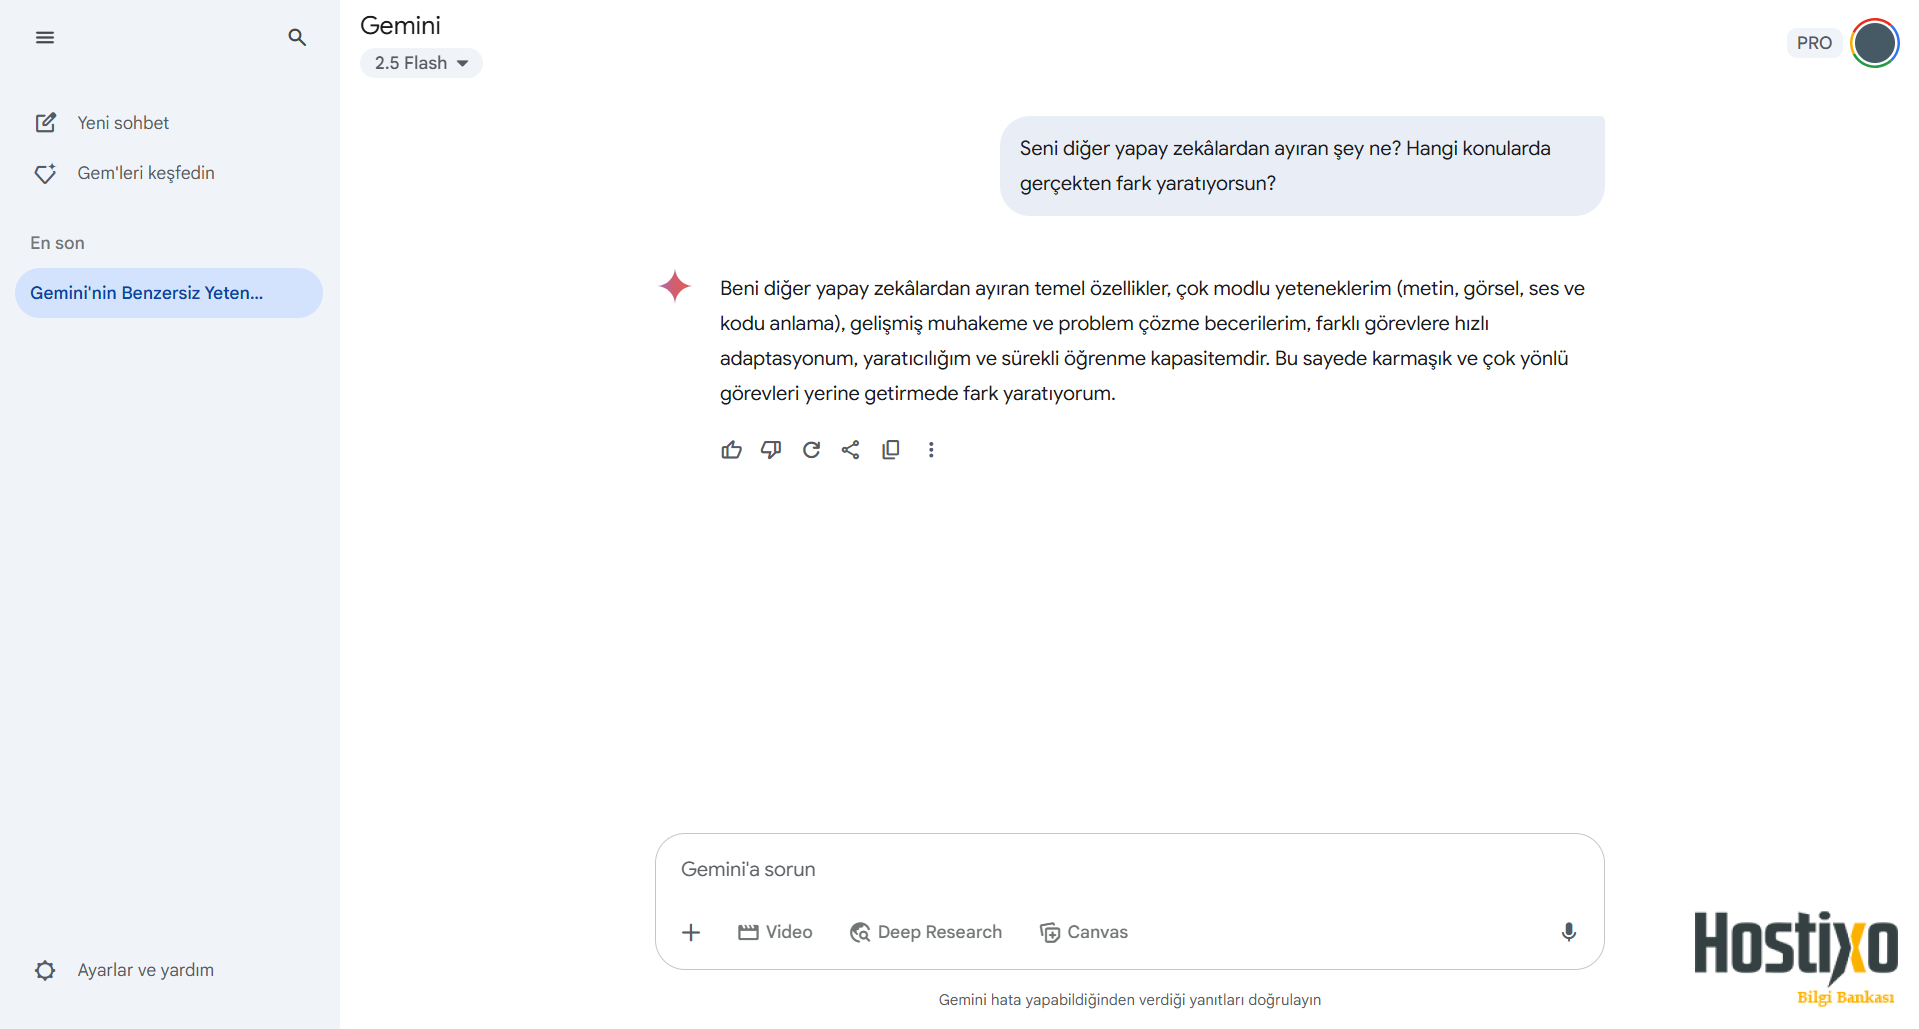Click the user's question message bubble

pyautogui.click(x=1302, y=166)
